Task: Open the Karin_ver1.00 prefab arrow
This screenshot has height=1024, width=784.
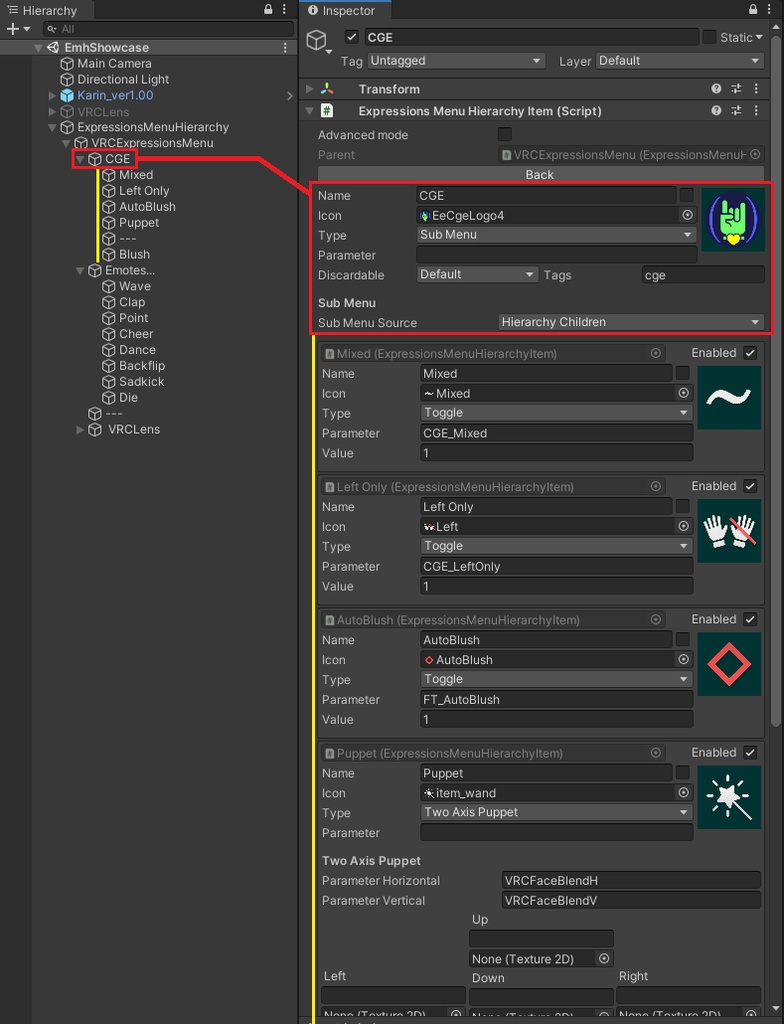Action: click(289, 95)
